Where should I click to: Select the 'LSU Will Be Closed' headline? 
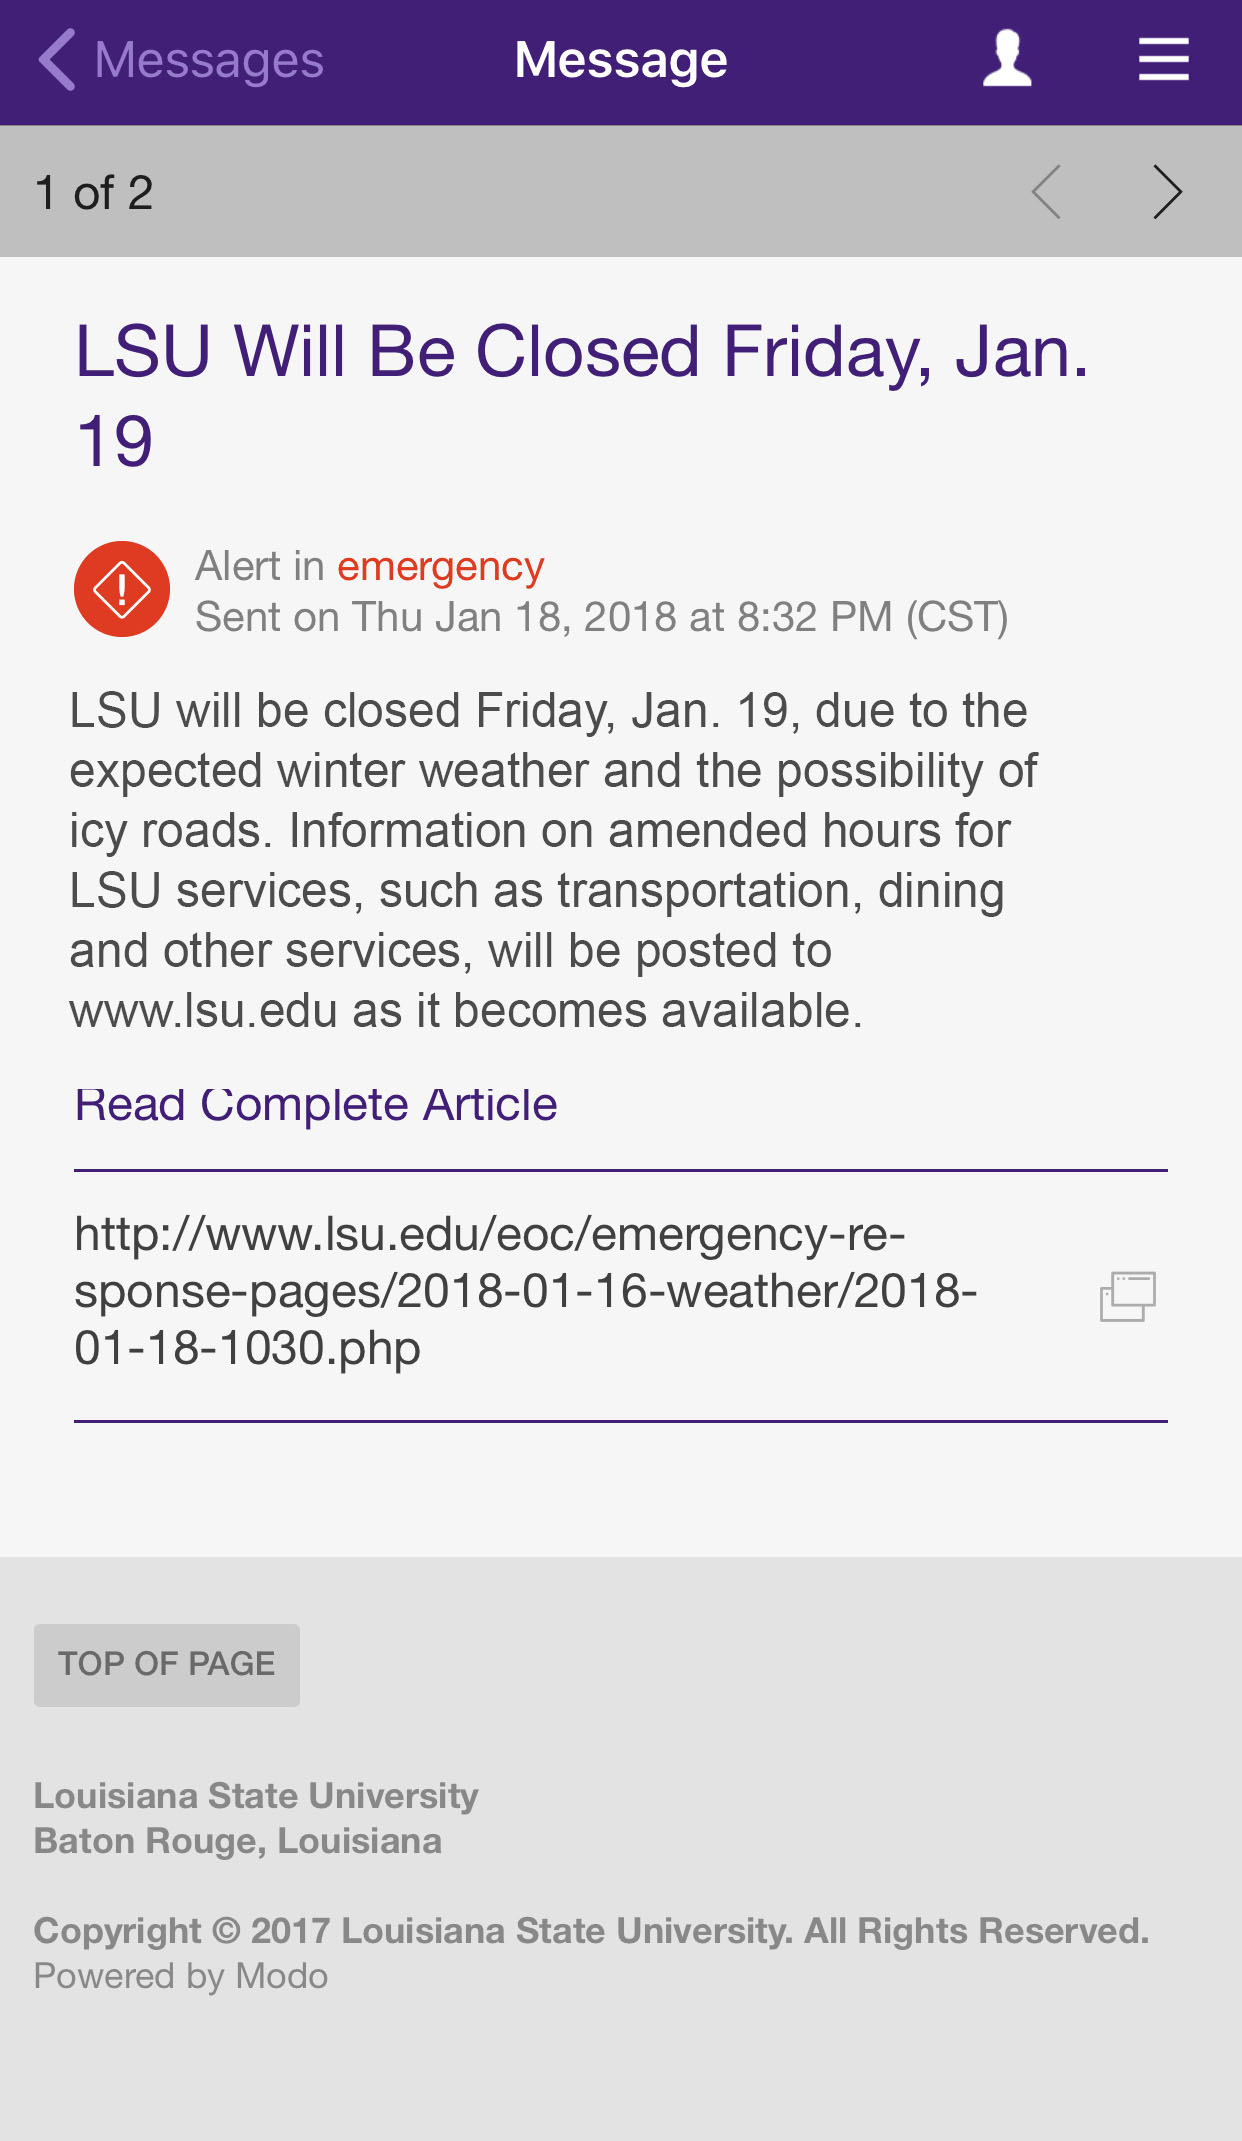(582, 395)
